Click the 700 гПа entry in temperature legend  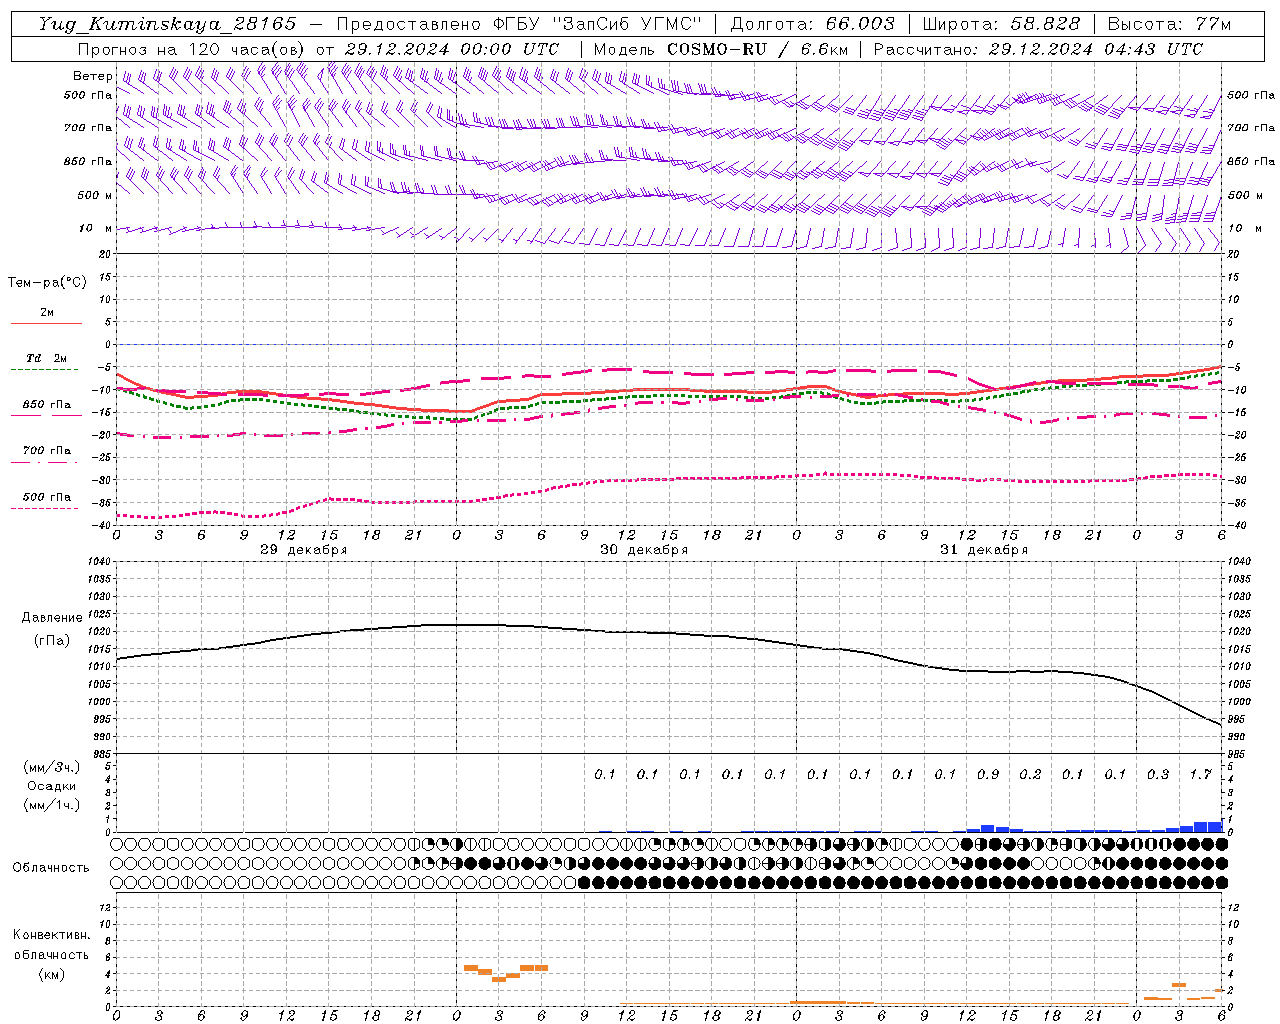coord(47,451)
